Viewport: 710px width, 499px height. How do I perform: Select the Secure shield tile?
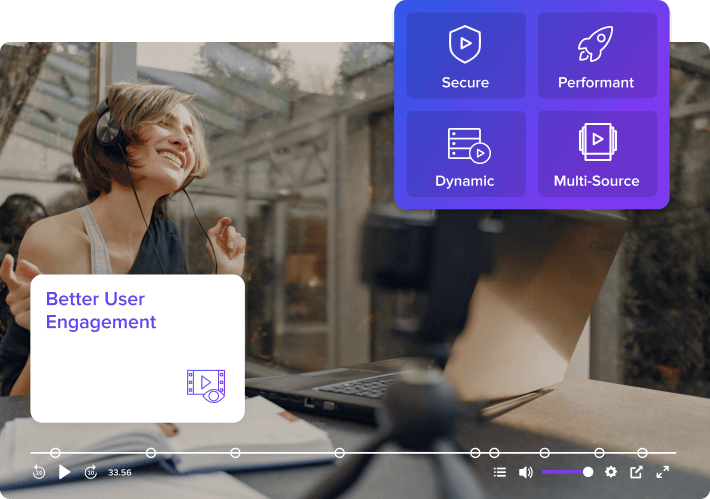(x=466, y=55)
